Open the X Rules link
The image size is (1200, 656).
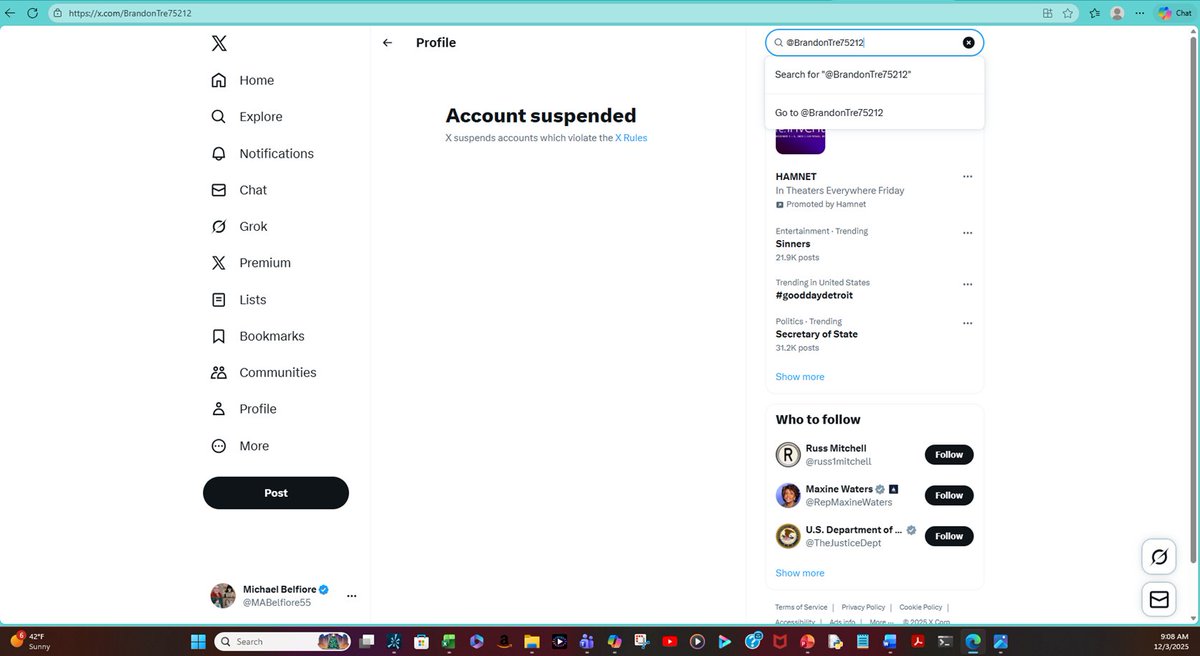(631, 138)
